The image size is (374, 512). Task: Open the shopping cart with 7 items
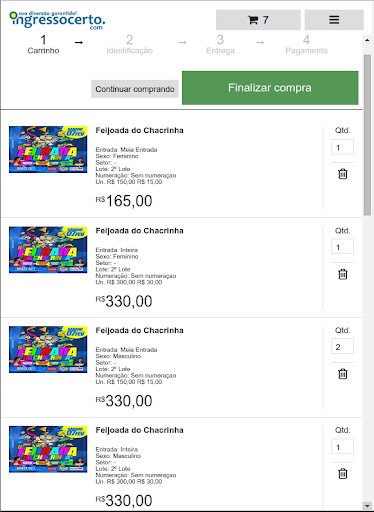tap(258, 20)
